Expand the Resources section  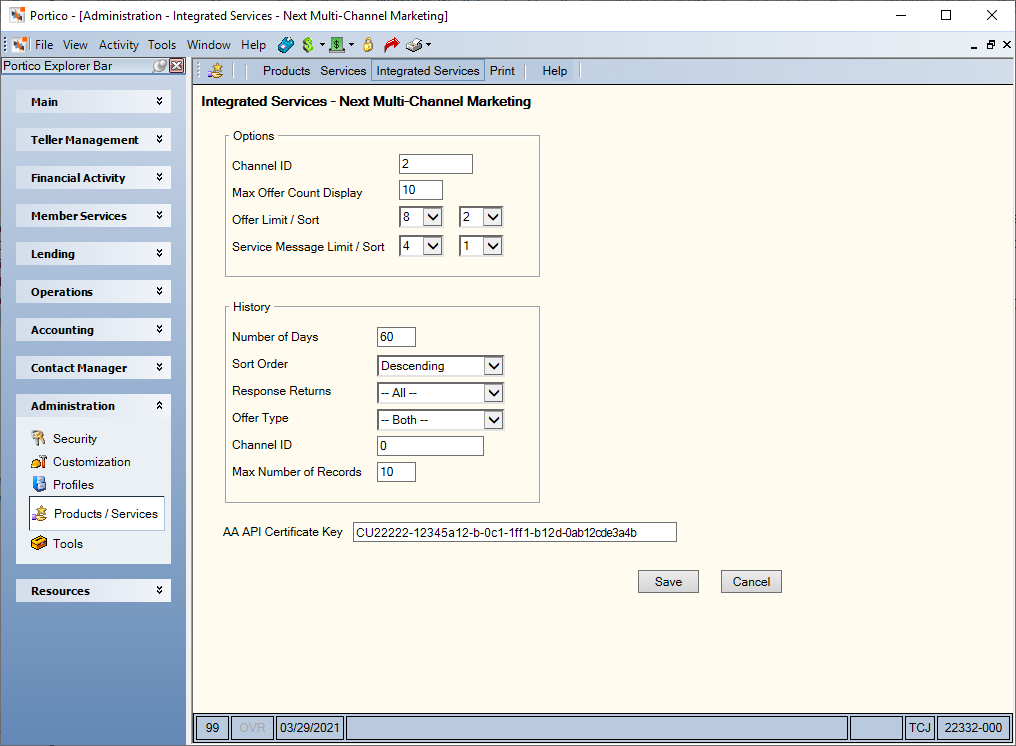93,590
